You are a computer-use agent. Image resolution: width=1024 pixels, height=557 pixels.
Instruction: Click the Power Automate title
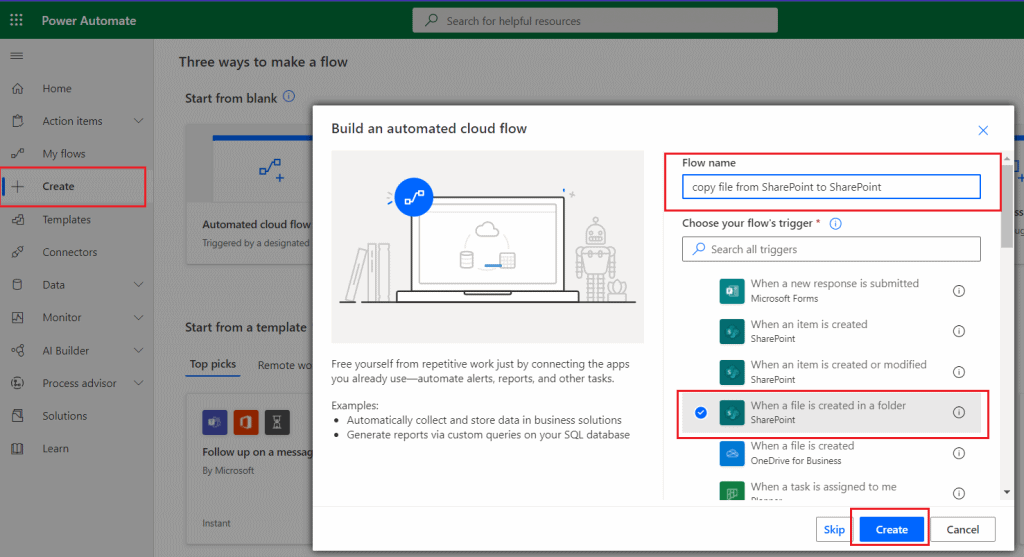click(x=89, y=20)
